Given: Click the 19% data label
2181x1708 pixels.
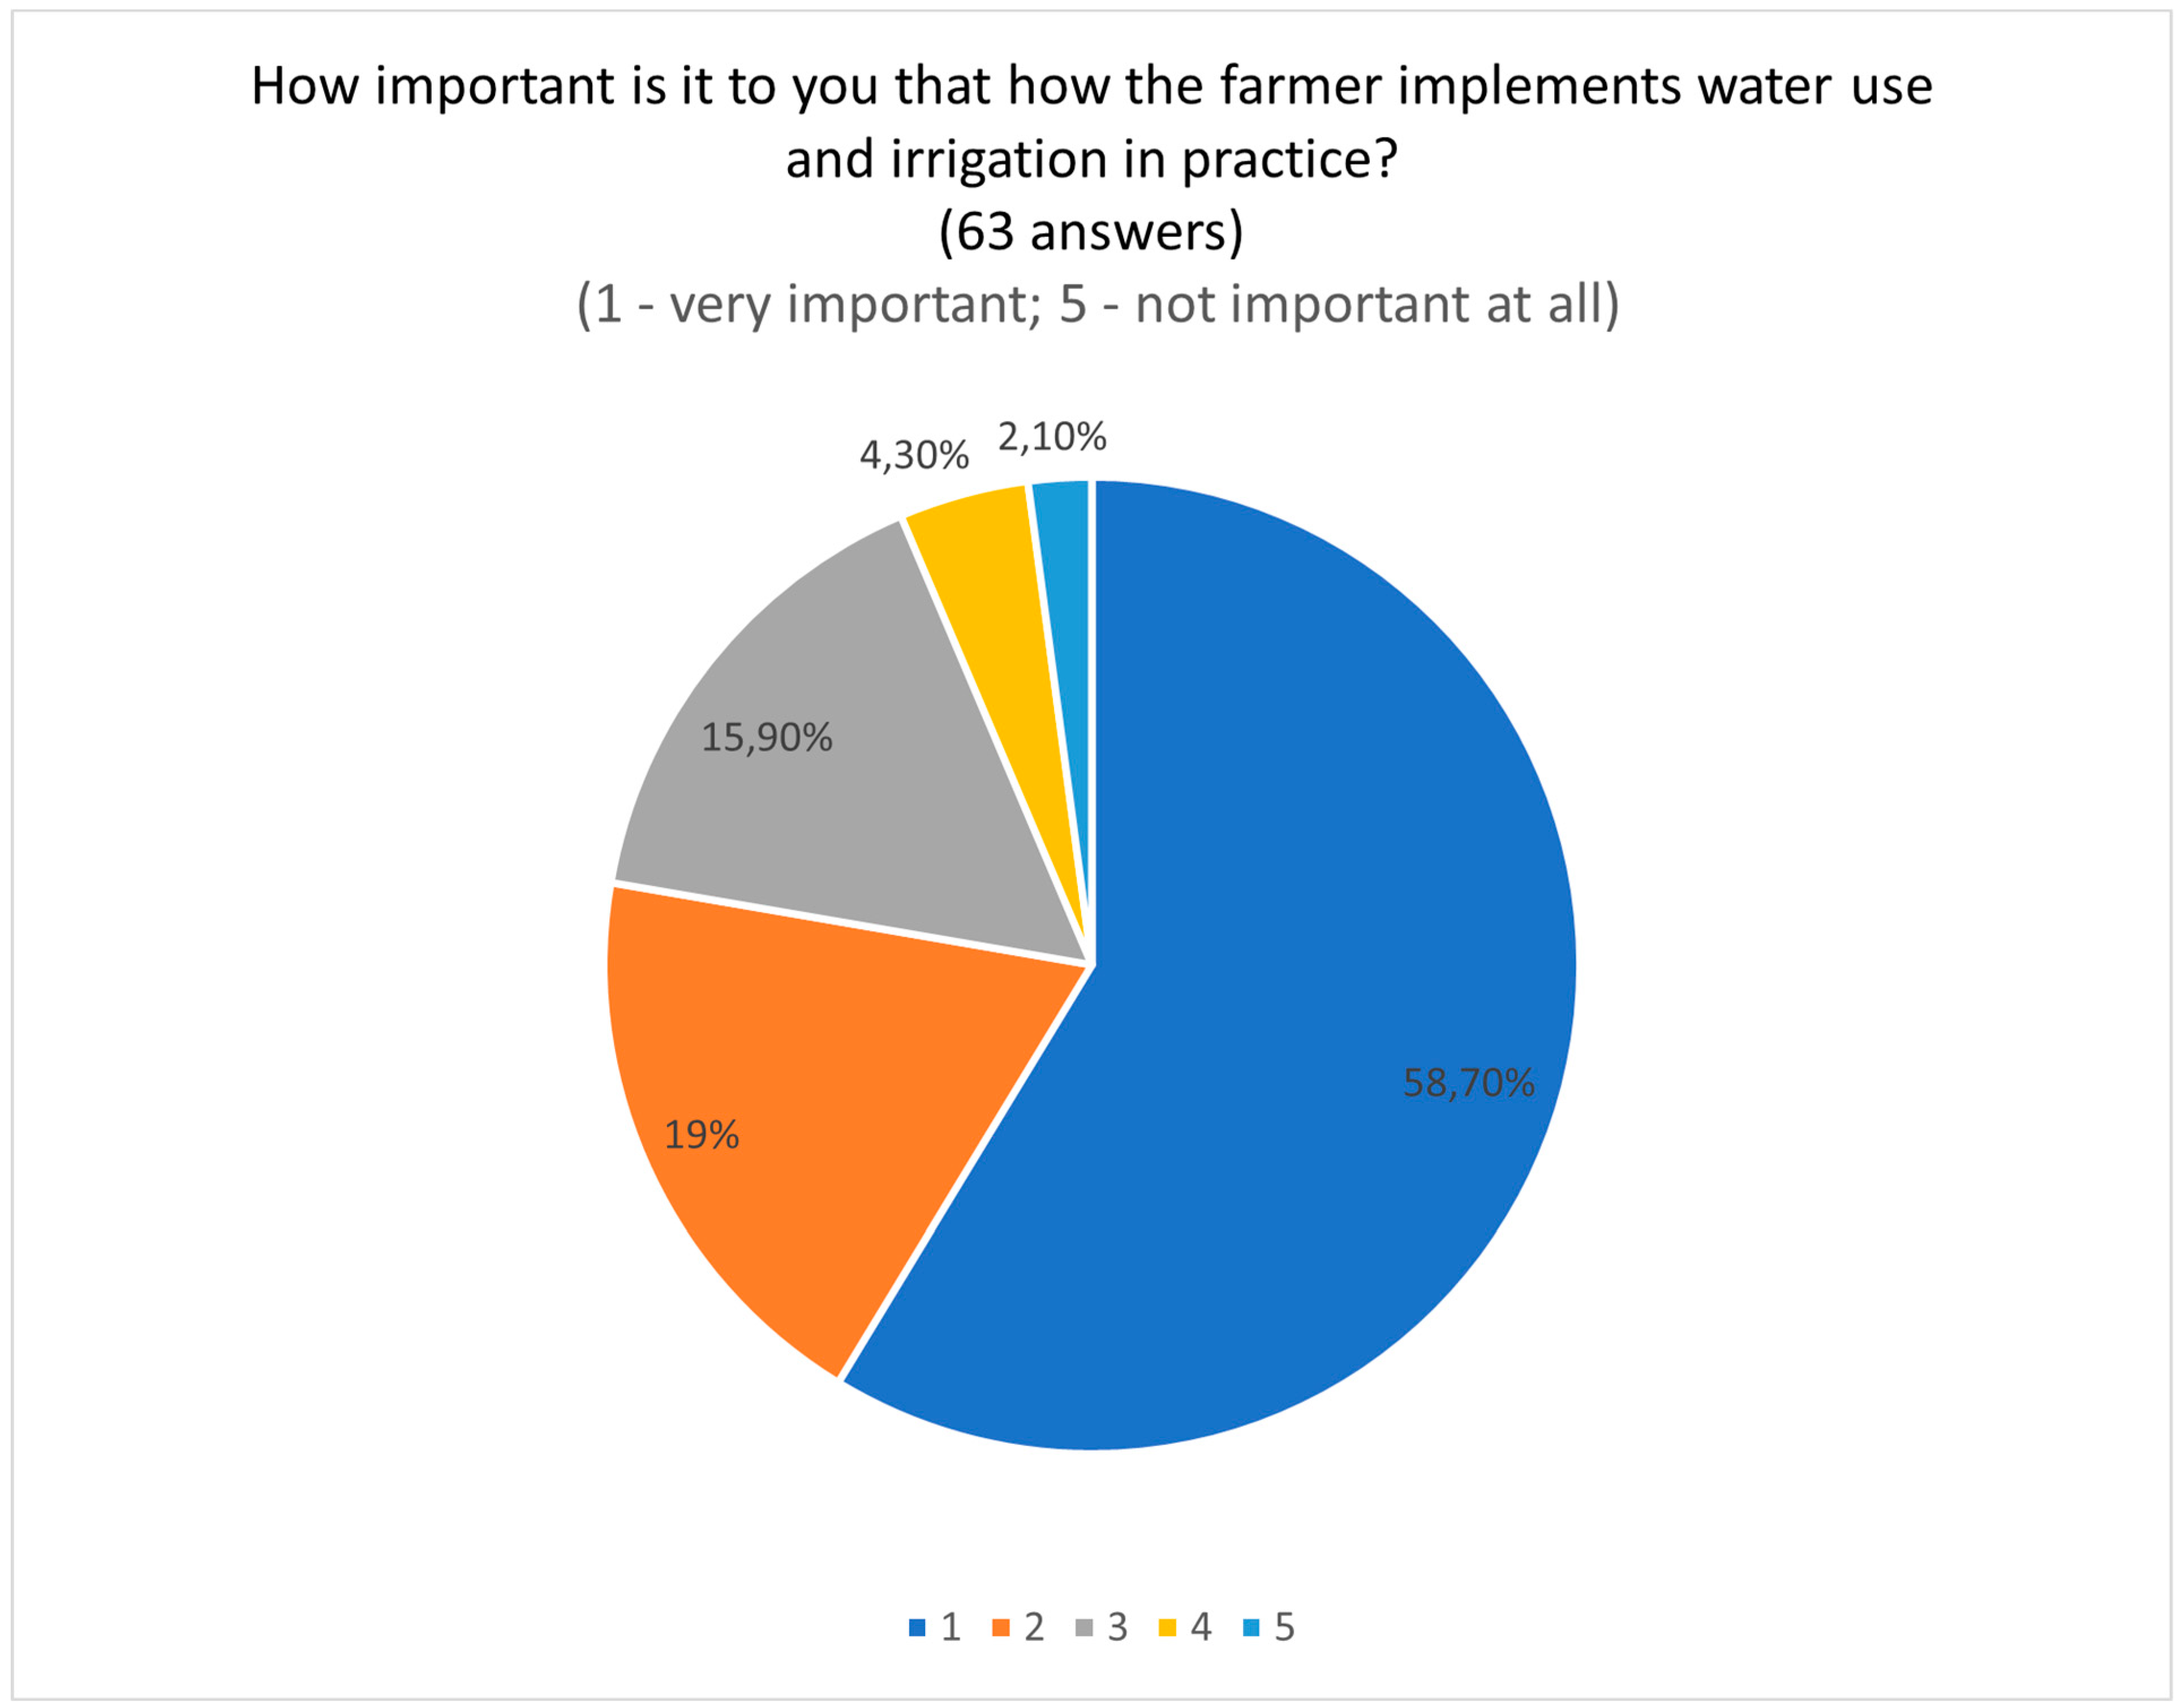Looking at the screenshot, I should [x=702, y=1135].
